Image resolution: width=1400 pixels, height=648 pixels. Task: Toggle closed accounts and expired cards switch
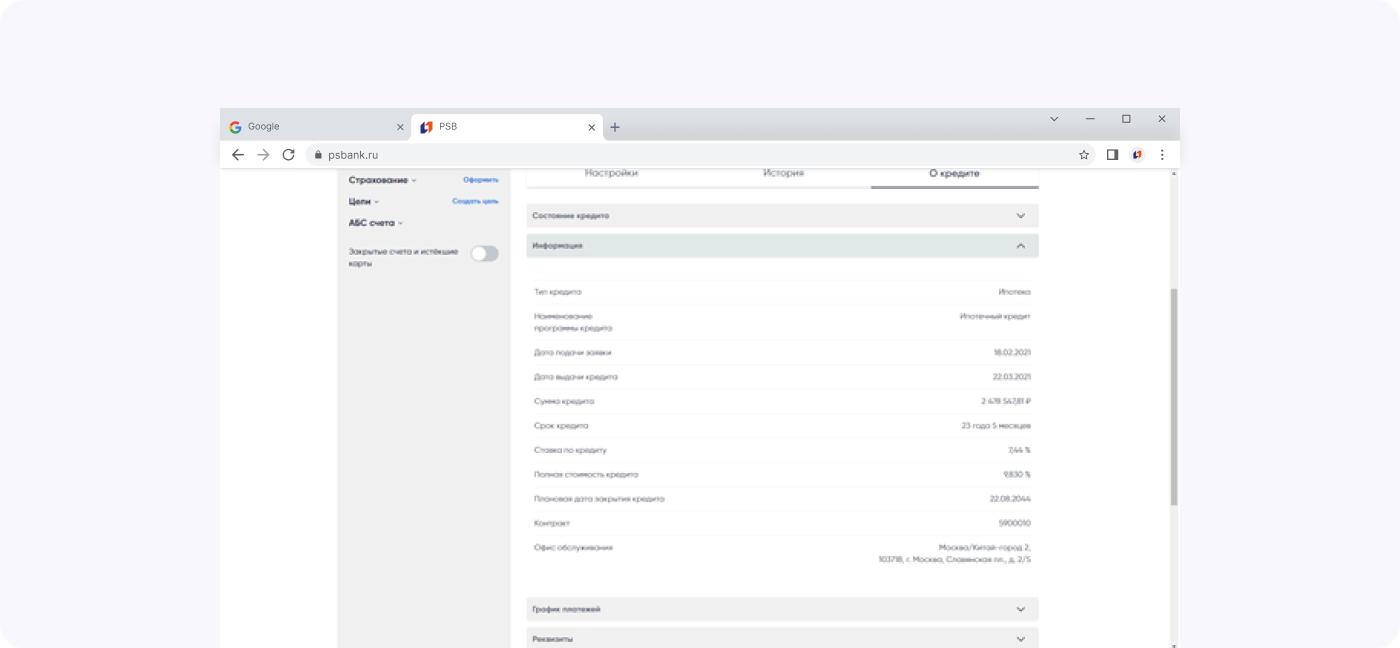tap(484, 254)
